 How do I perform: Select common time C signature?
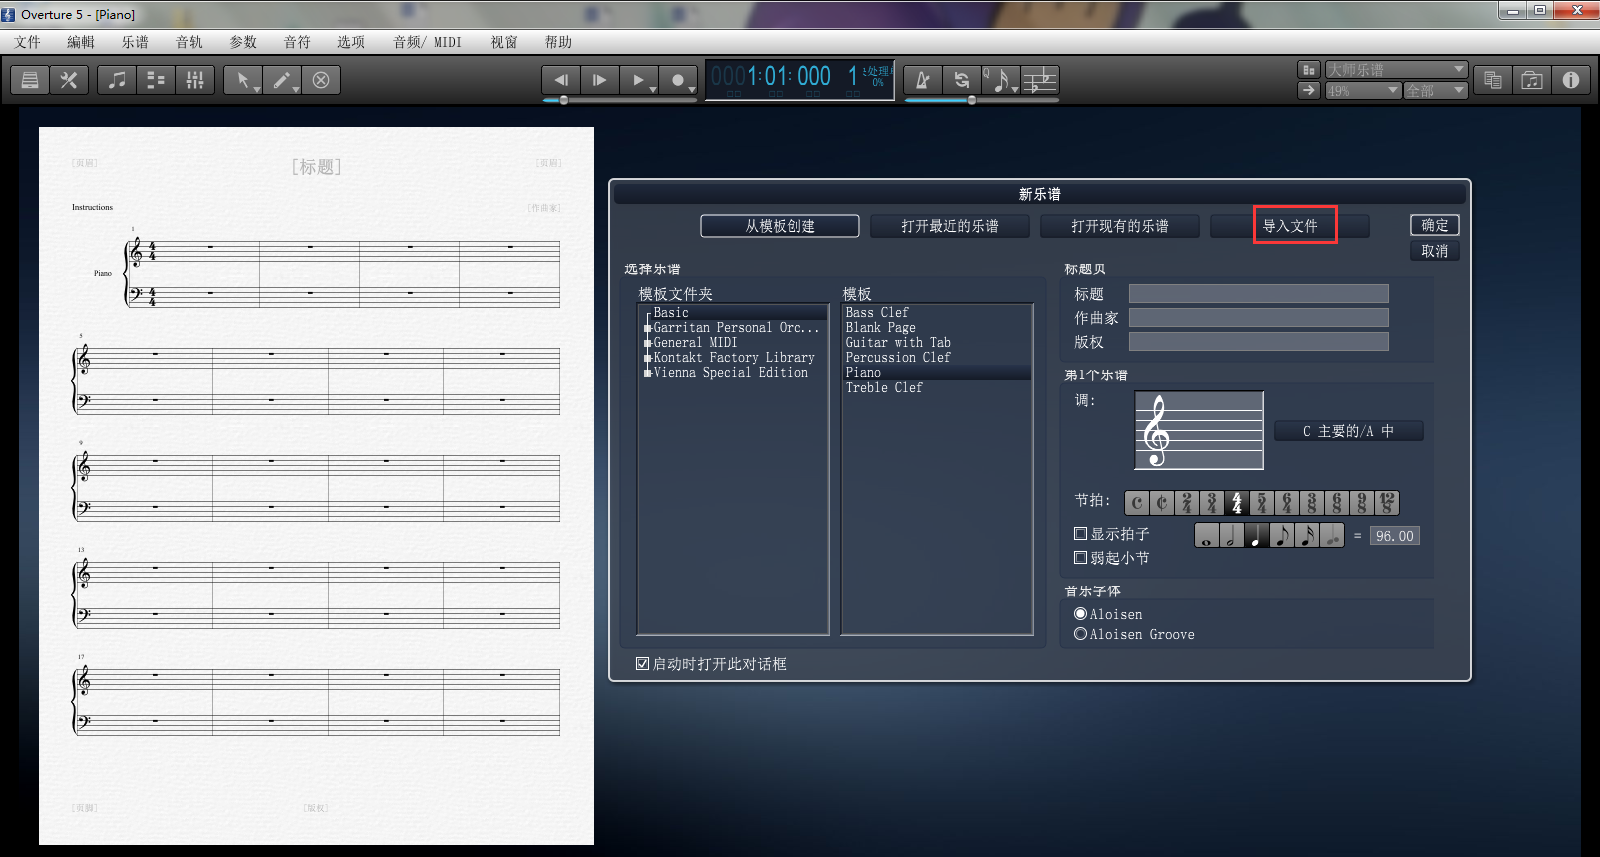1137,503
